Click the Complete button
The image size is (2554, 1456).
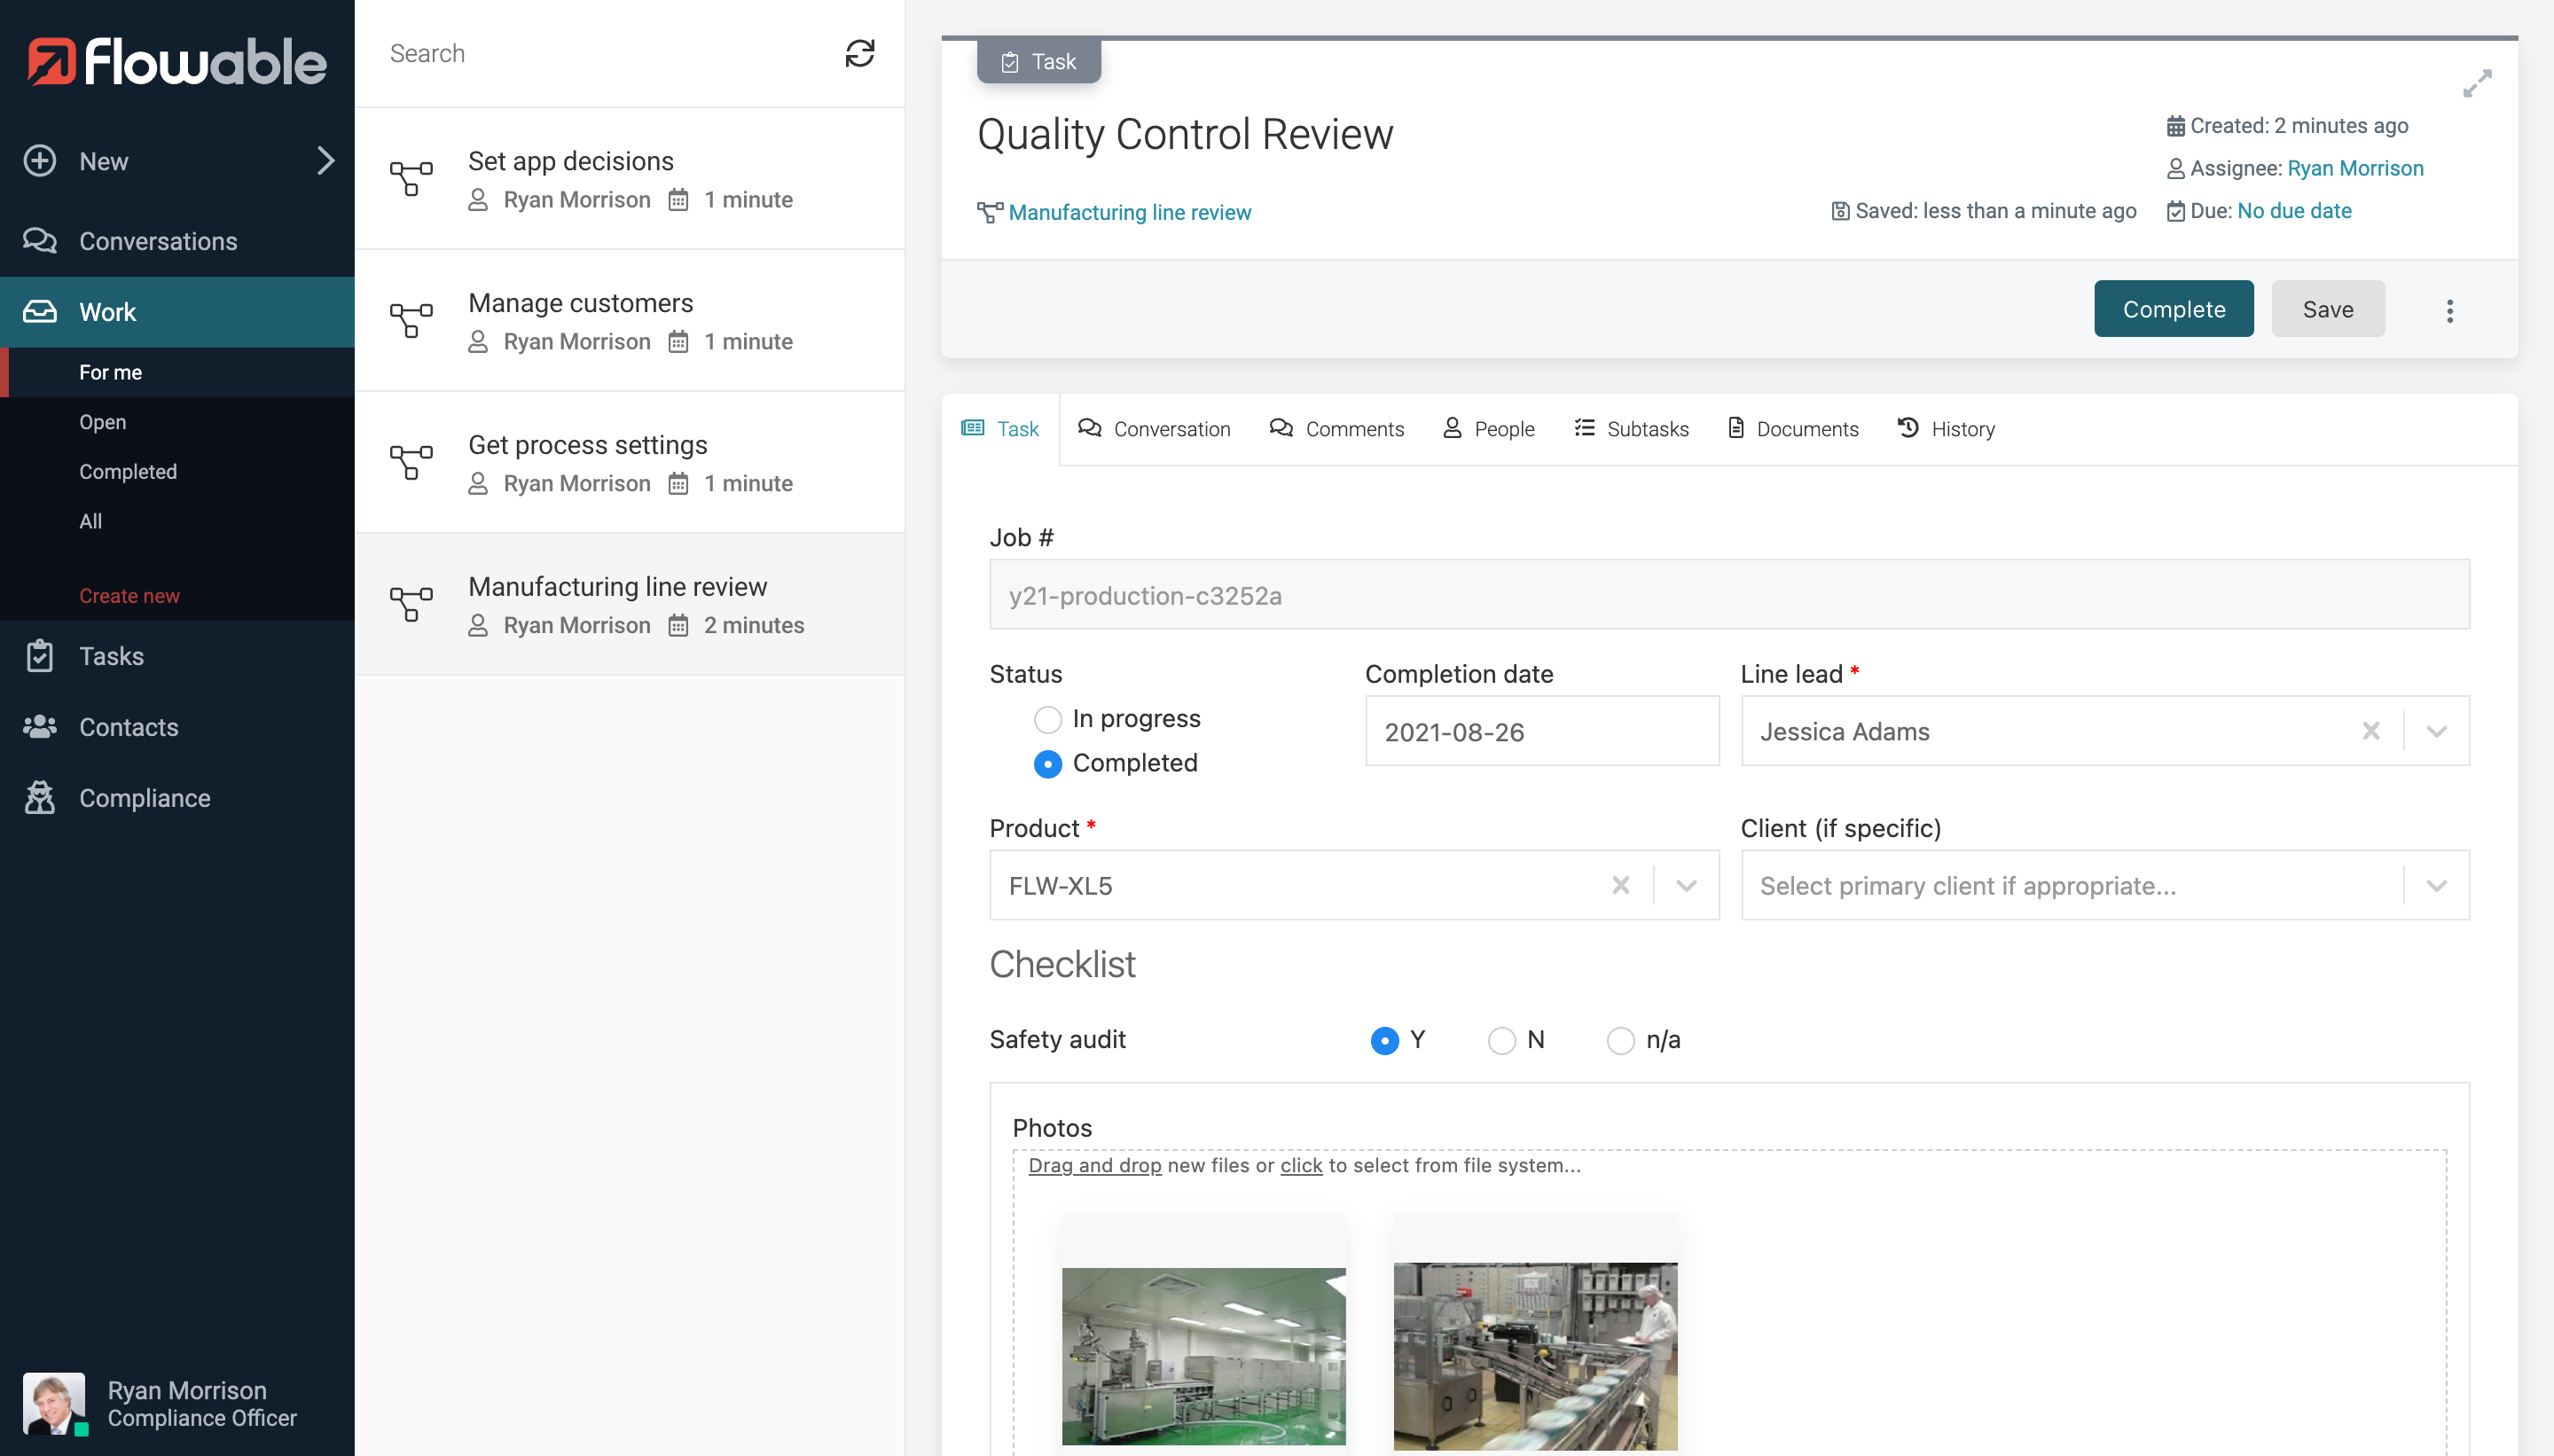point(2174,309)
